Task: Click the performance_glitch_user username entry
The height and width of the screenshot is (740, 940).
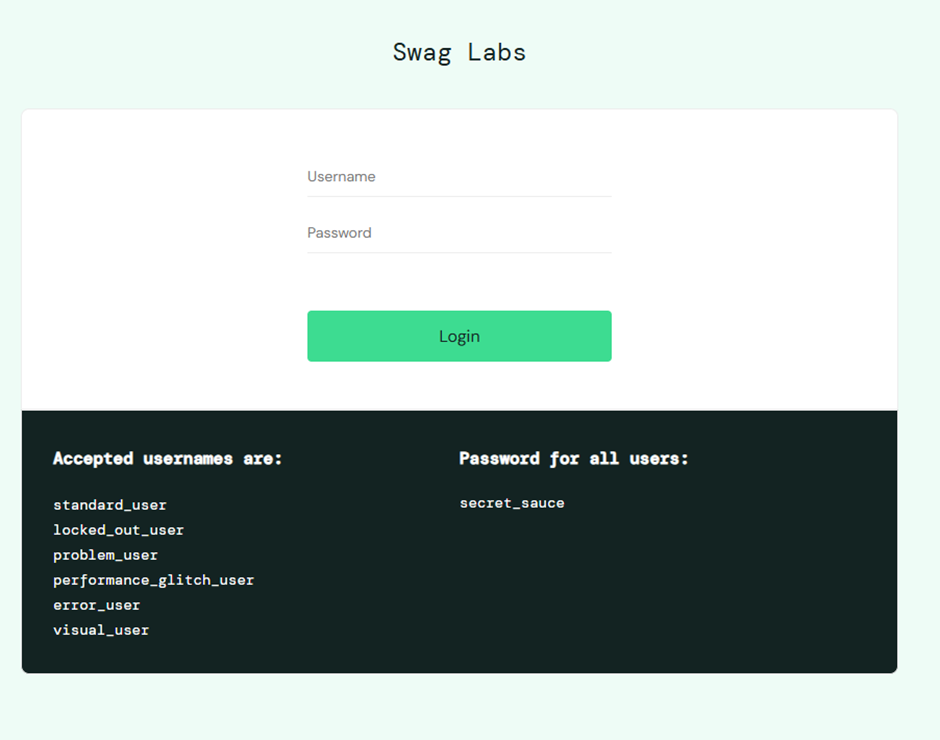Action: pos(153,580)
